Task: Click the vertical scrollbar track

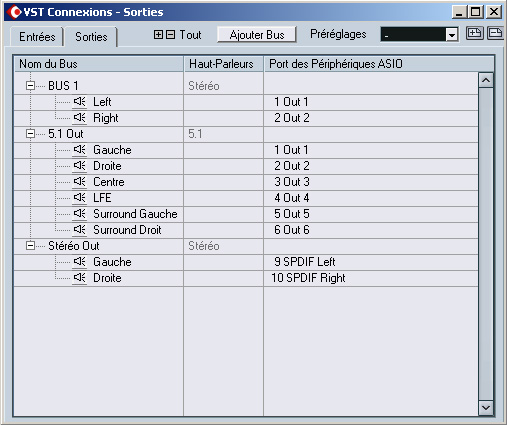Action: coord(486,244)
